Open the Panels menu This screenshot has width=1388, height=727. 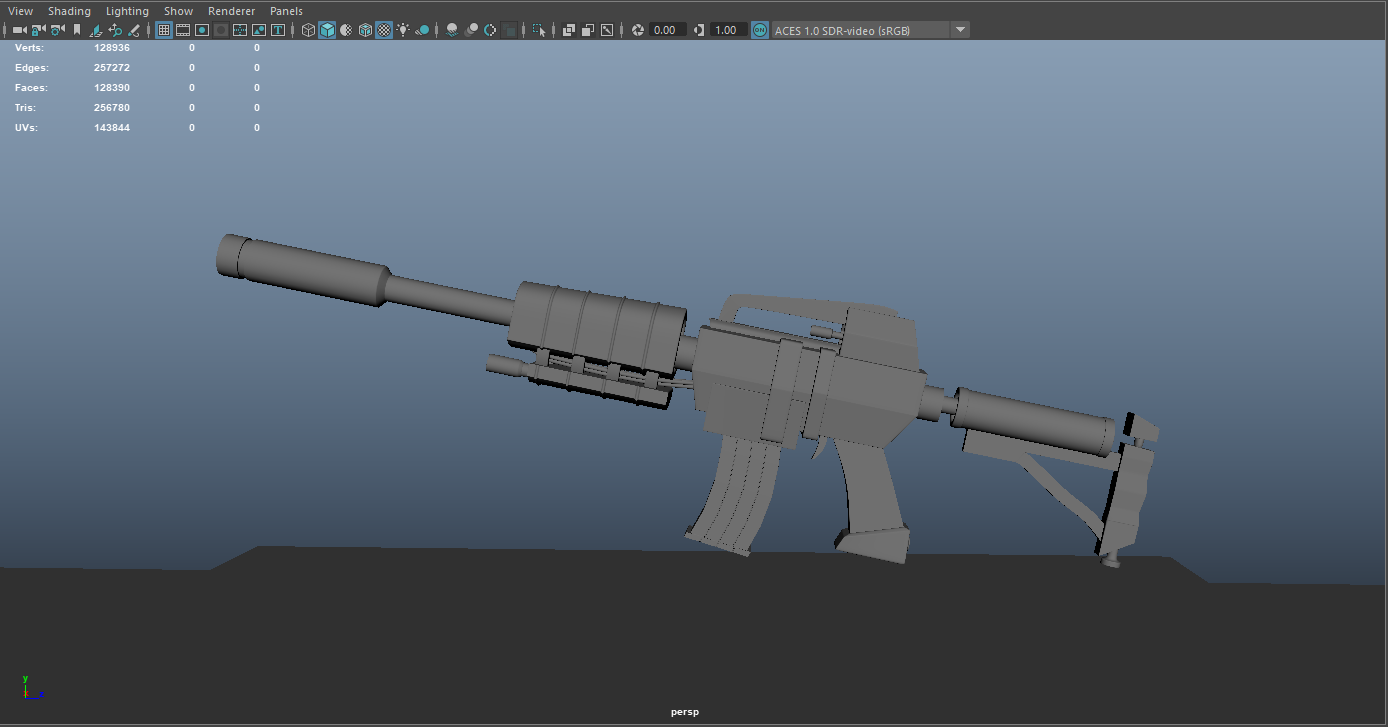[286, 11]
